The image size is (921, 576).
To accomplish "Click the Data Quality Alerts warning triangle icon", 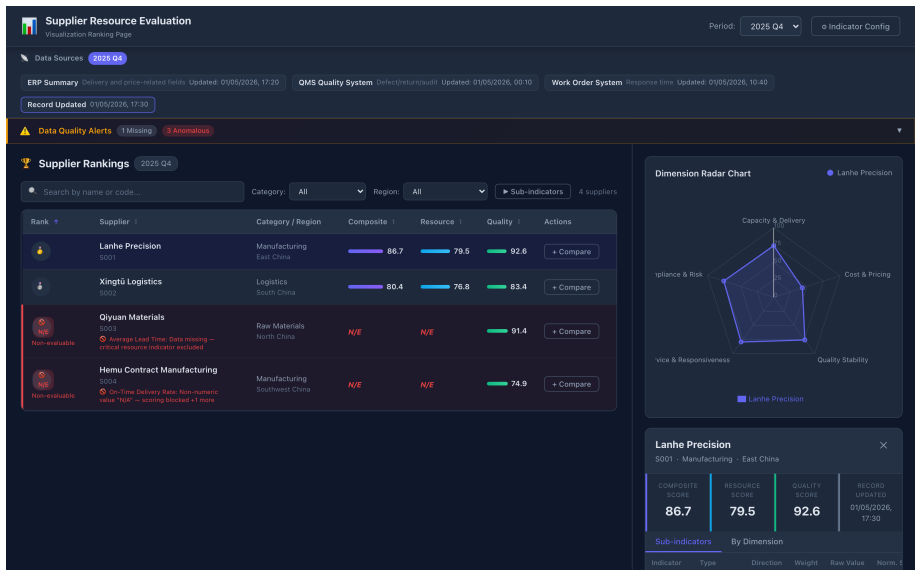I will 25,131.
